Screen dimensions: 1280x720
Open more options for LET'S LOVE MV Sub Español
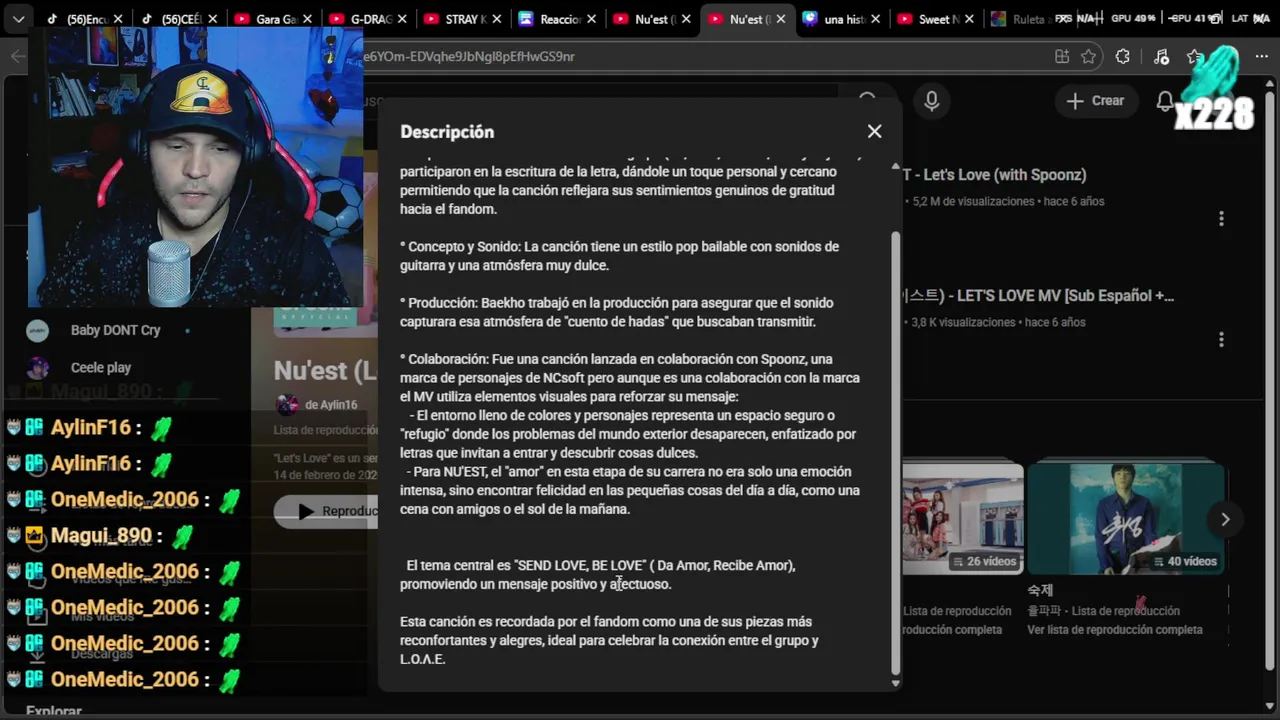pos(1221,340)
